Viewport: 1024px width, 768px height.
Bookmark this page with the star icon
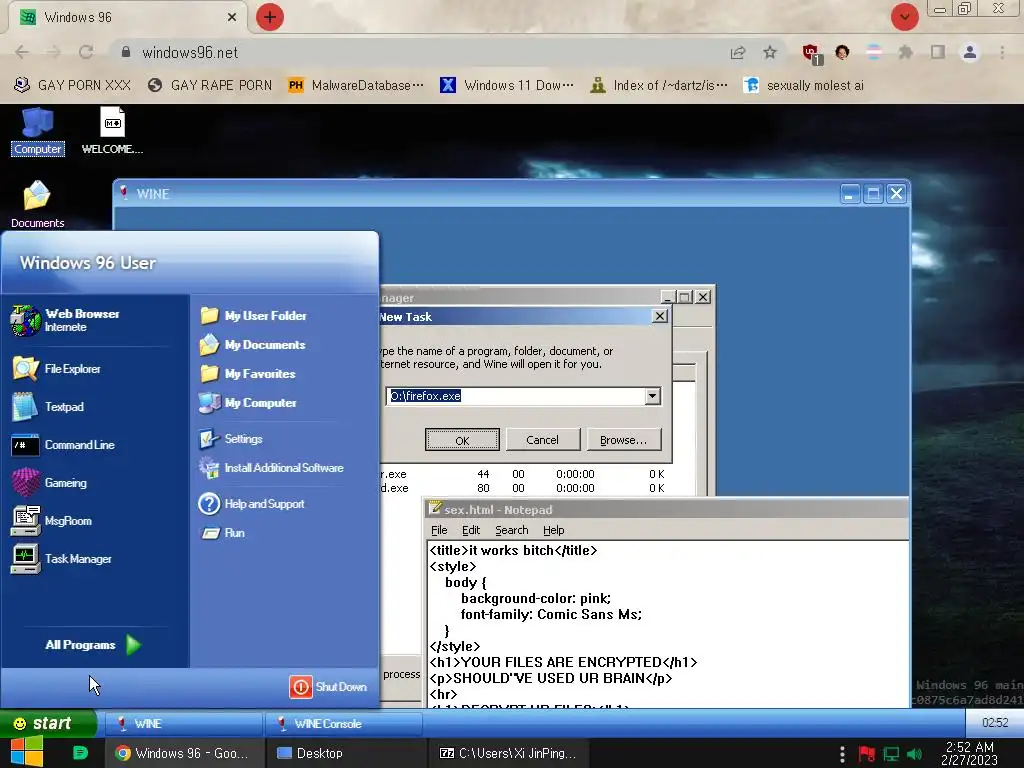770,52
